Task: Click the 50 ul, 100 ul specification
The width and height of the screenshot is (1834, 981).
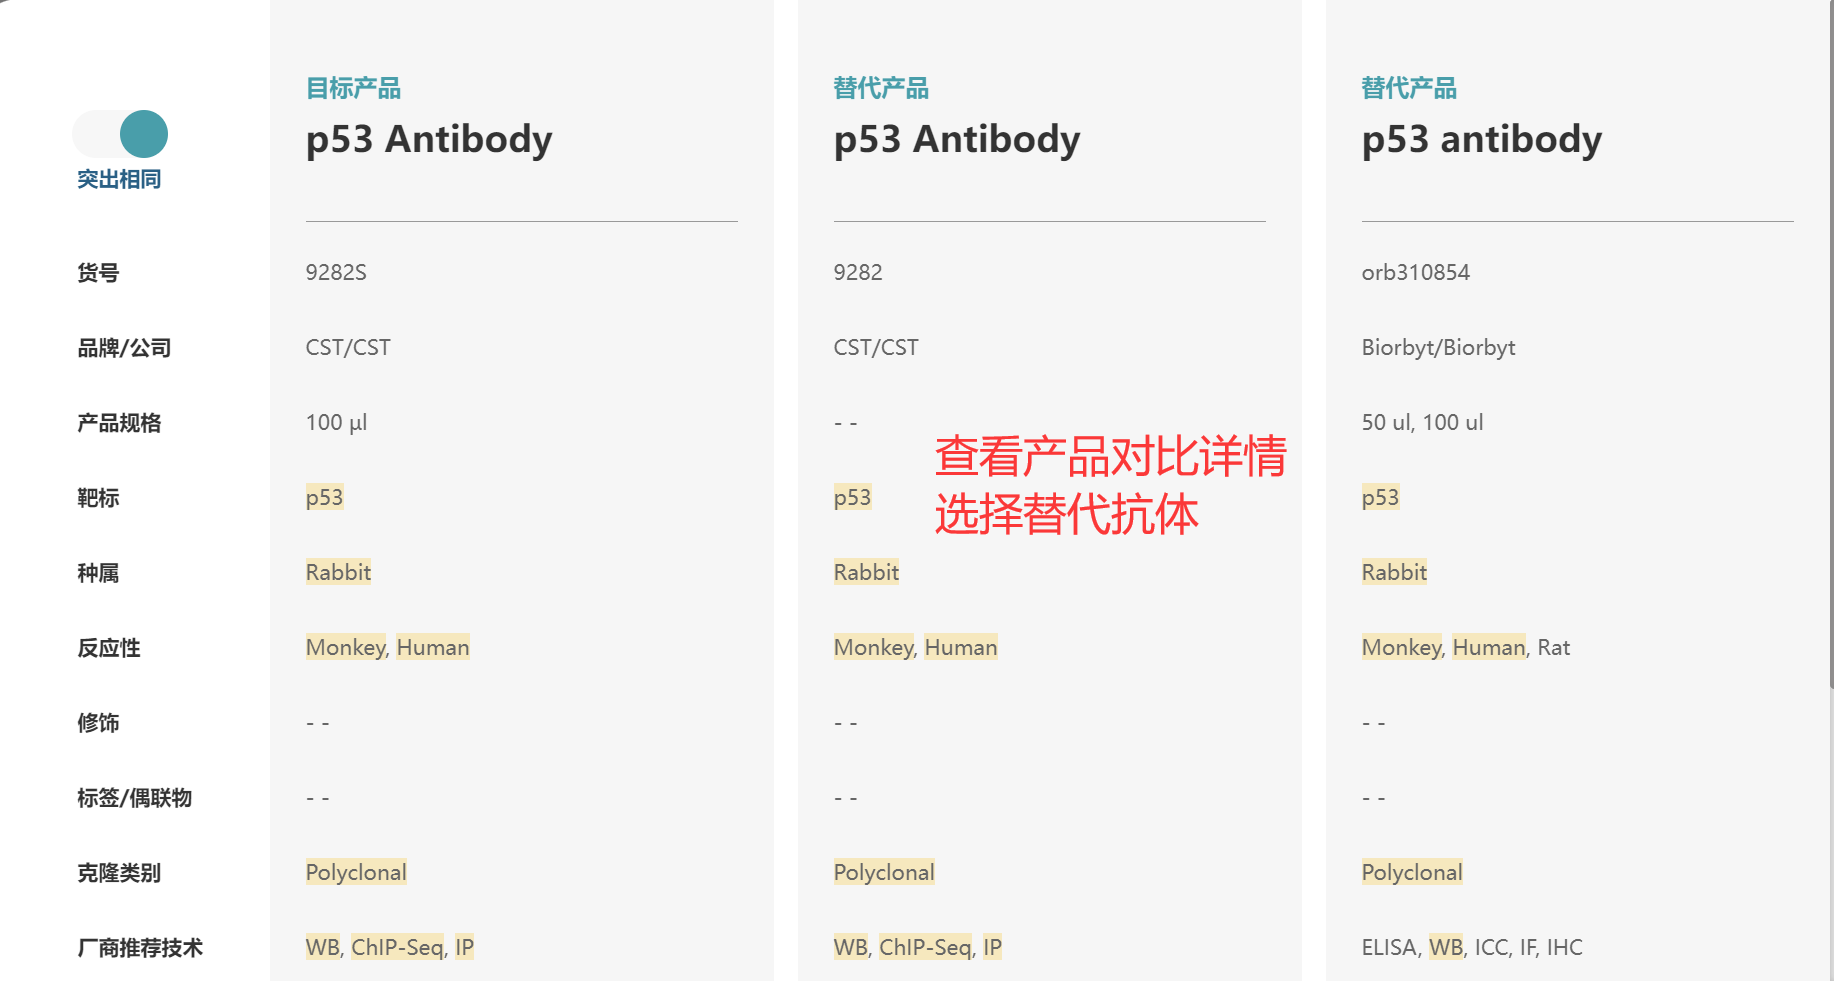Action: pyautogui.click(x=1422, y=422)
